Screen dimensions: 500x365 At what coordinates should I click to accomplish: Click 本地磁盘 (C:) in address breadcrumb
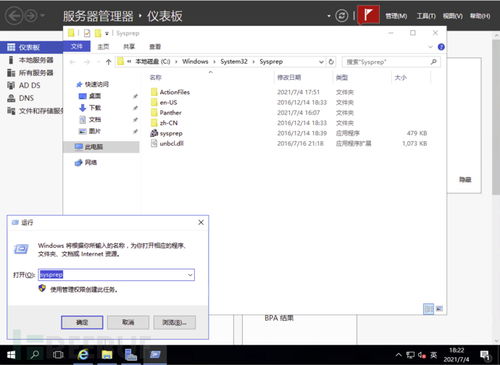click(x=153, y=62)
